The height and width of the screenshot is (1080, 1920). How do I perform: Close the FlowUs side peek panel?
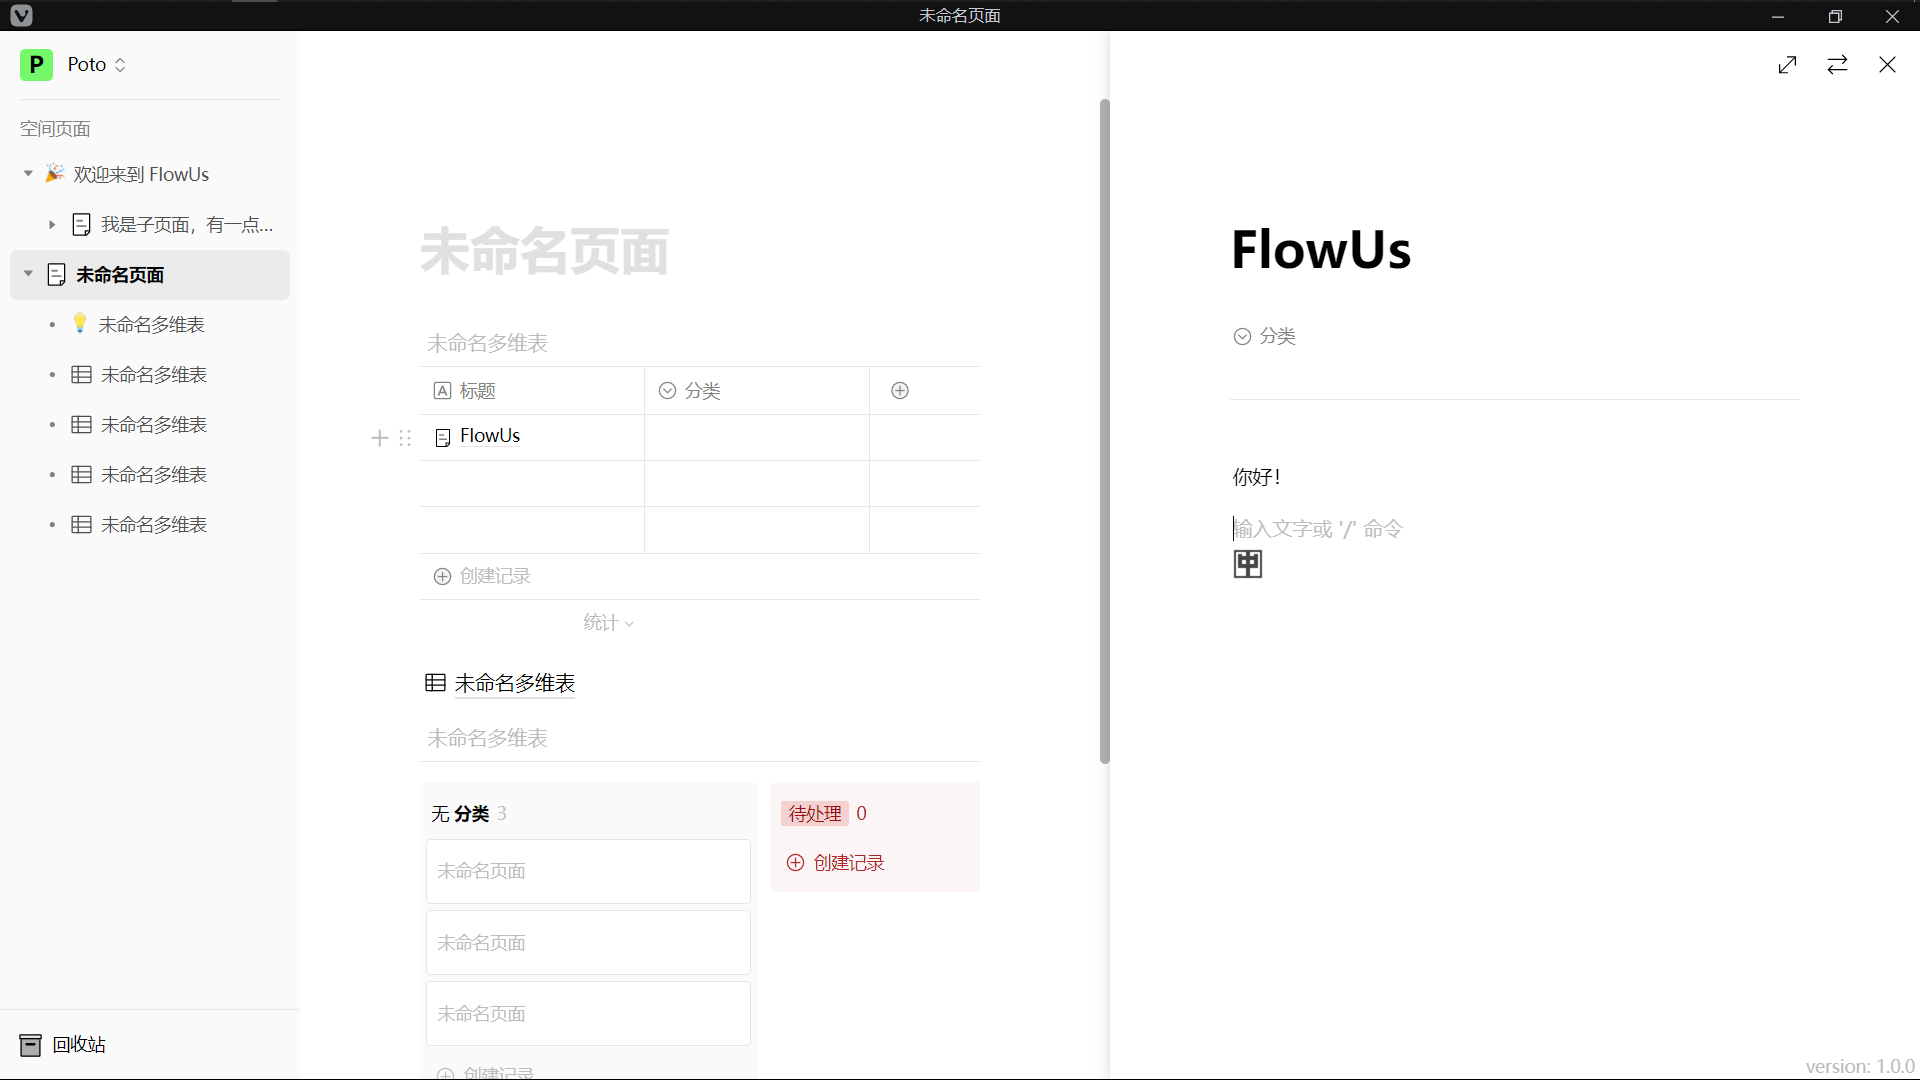tap(1887, 65)
